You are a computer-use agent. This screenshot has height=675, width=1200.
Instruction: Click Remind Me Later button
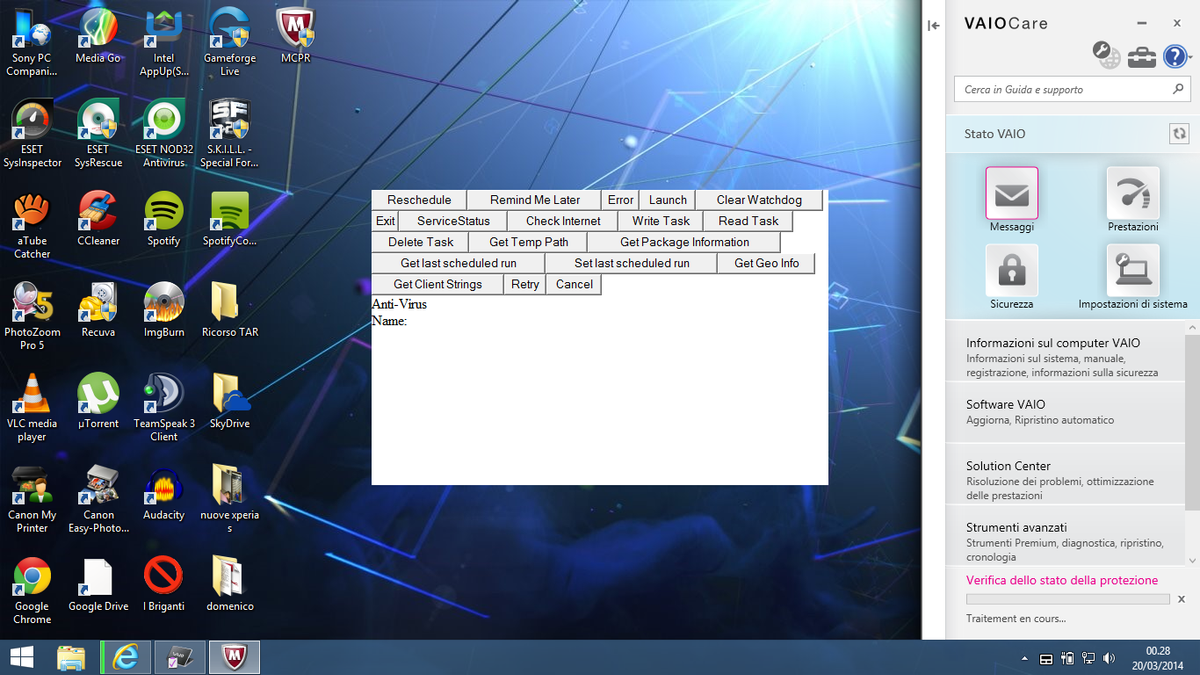(535, 200)
